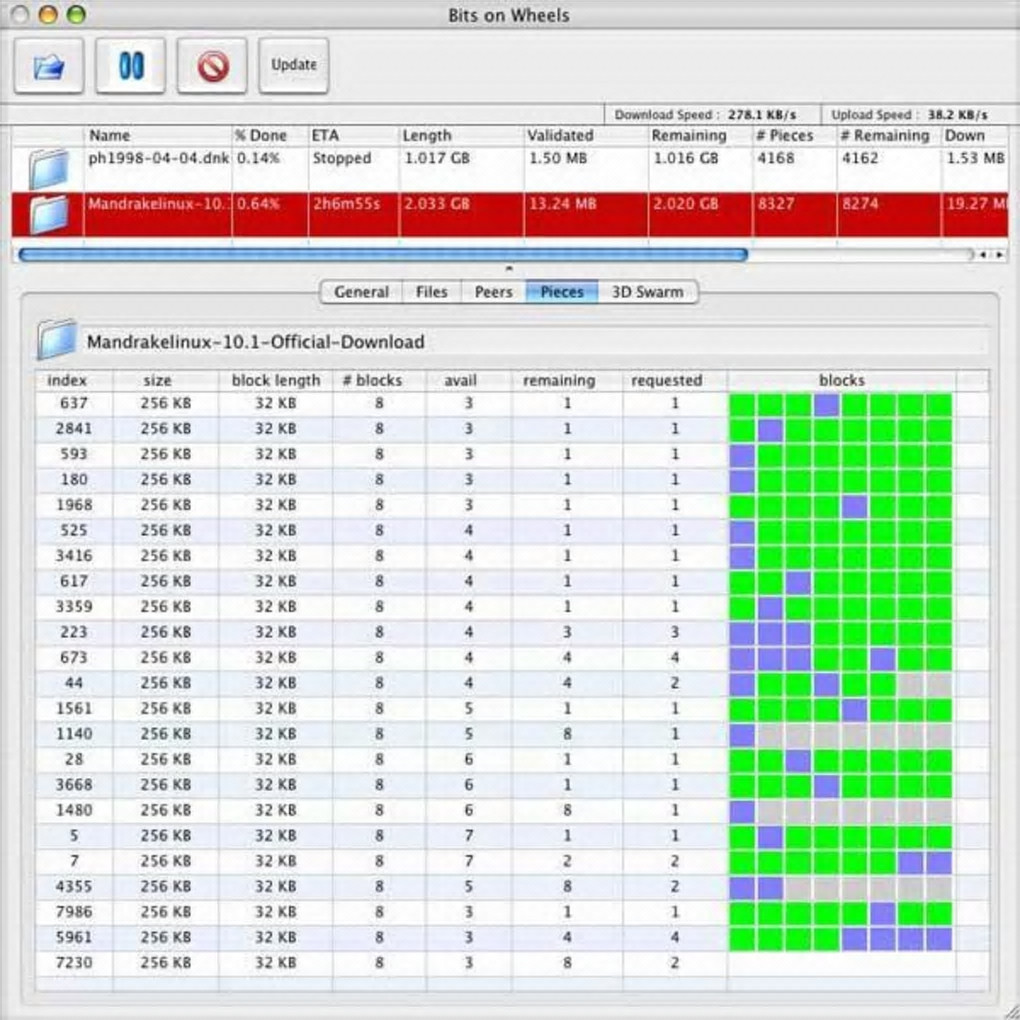Switch to the Peers tab
Image resolution: width=1020 pixels, height=1020 pixels.
494,292
